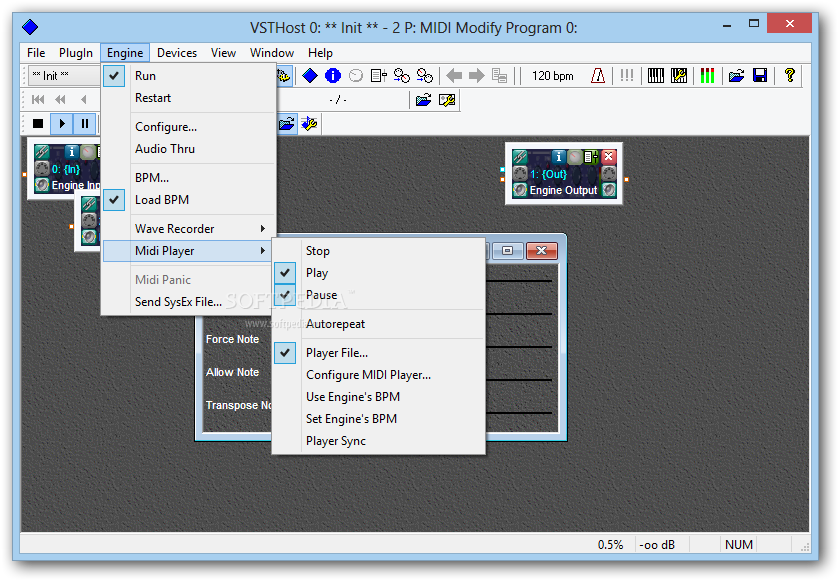The image size is (839, 581).
Task: Click chain link icon on Engine Input module
Action: pos(42,152)
